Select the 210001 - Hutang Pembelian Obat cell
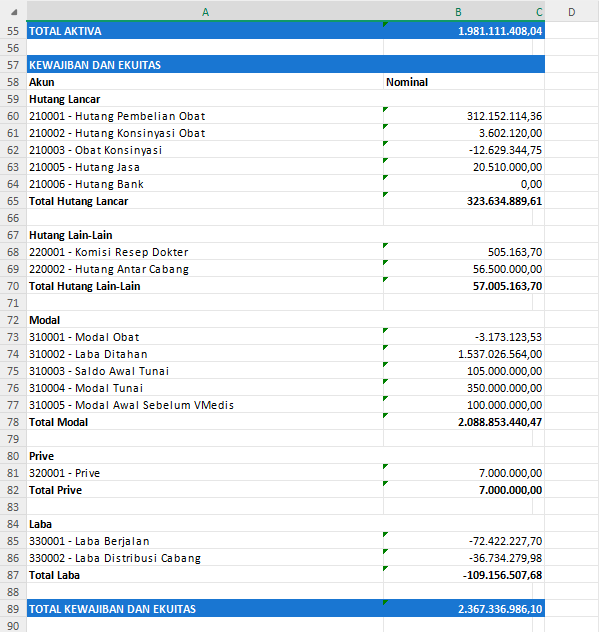 pos(205,116)
